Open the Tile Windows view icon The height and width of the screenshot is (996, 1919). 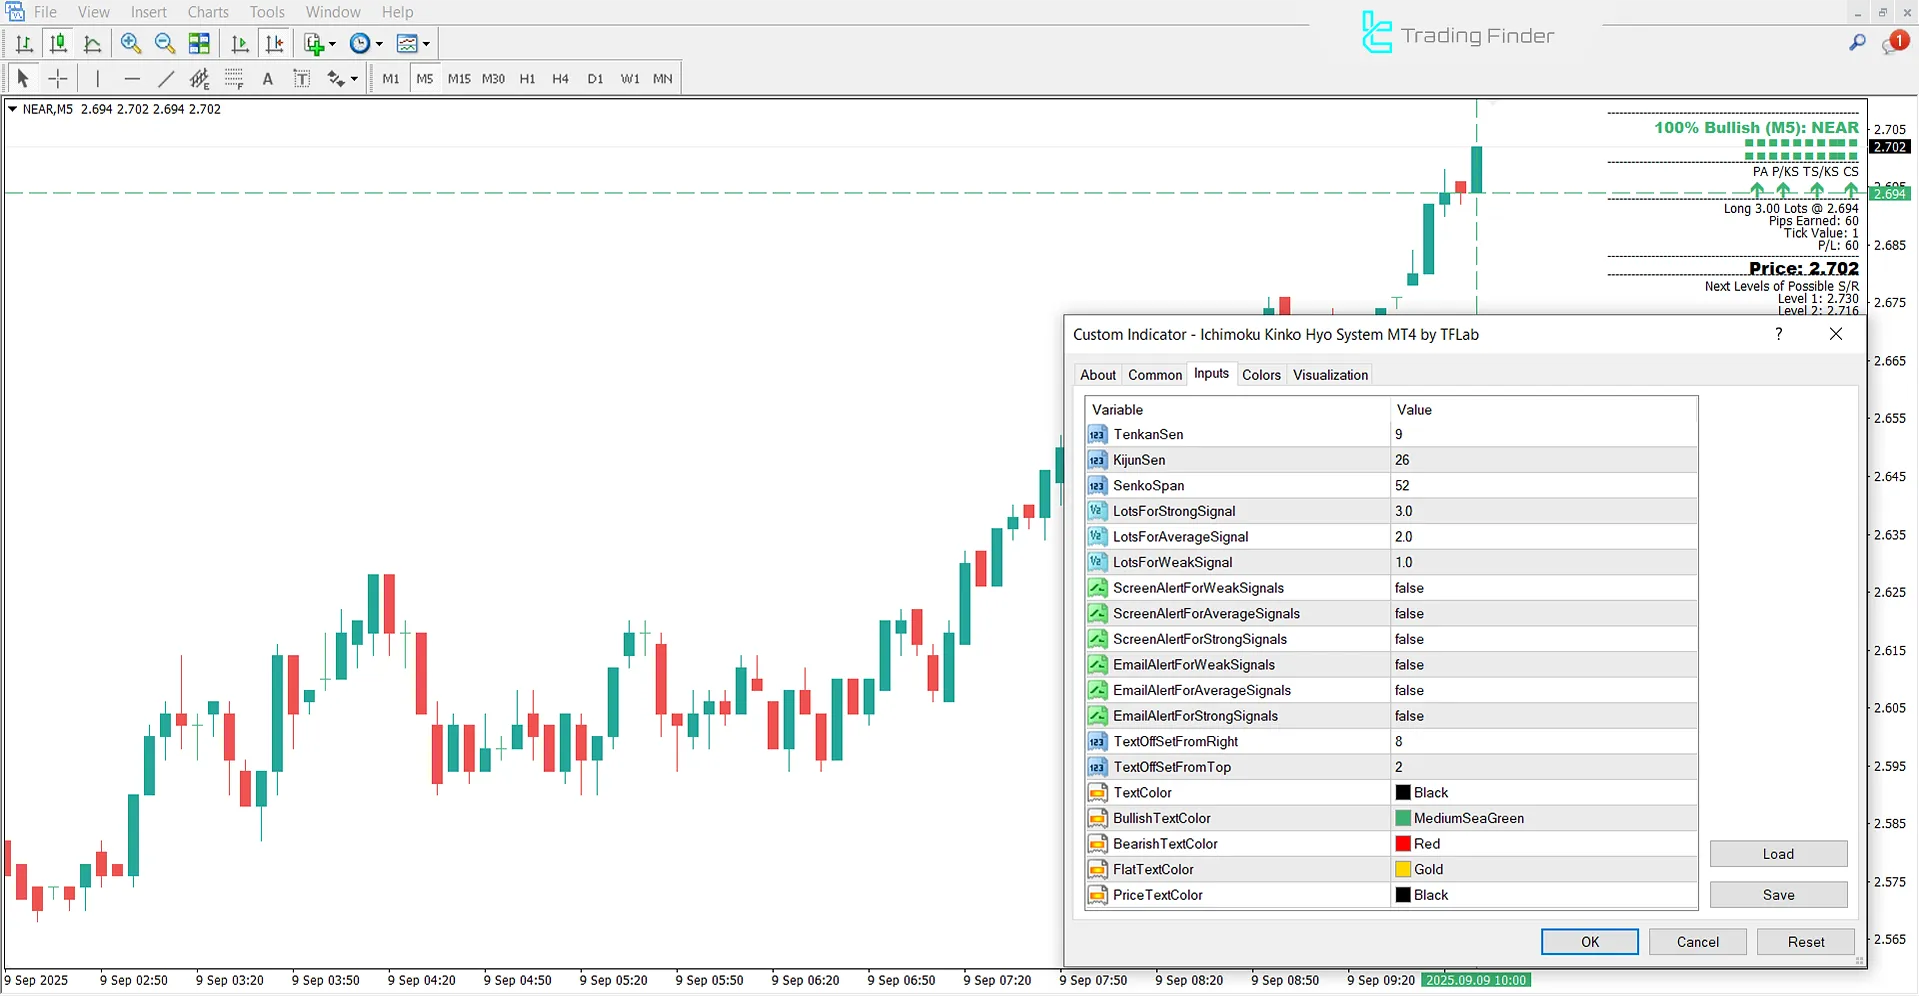click(199, 43)
